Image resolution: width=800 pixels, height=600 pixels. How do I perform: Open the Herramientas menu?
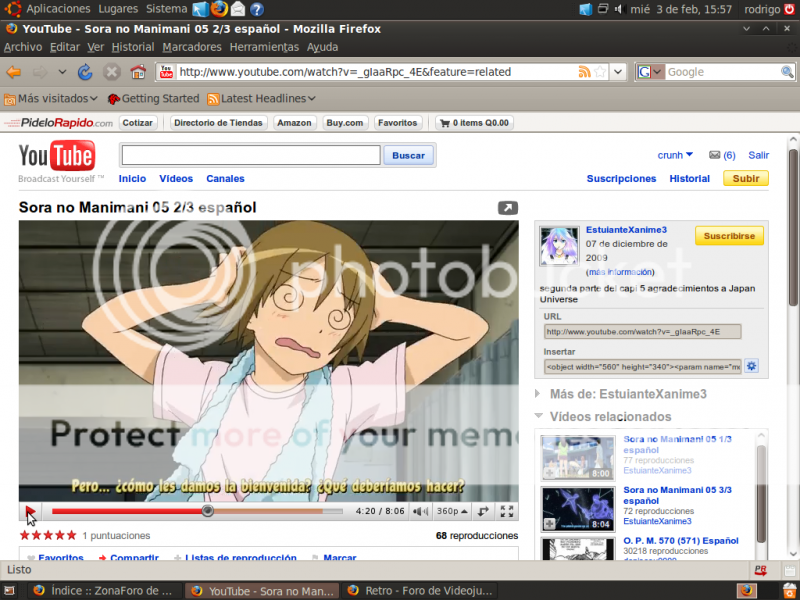264,47
